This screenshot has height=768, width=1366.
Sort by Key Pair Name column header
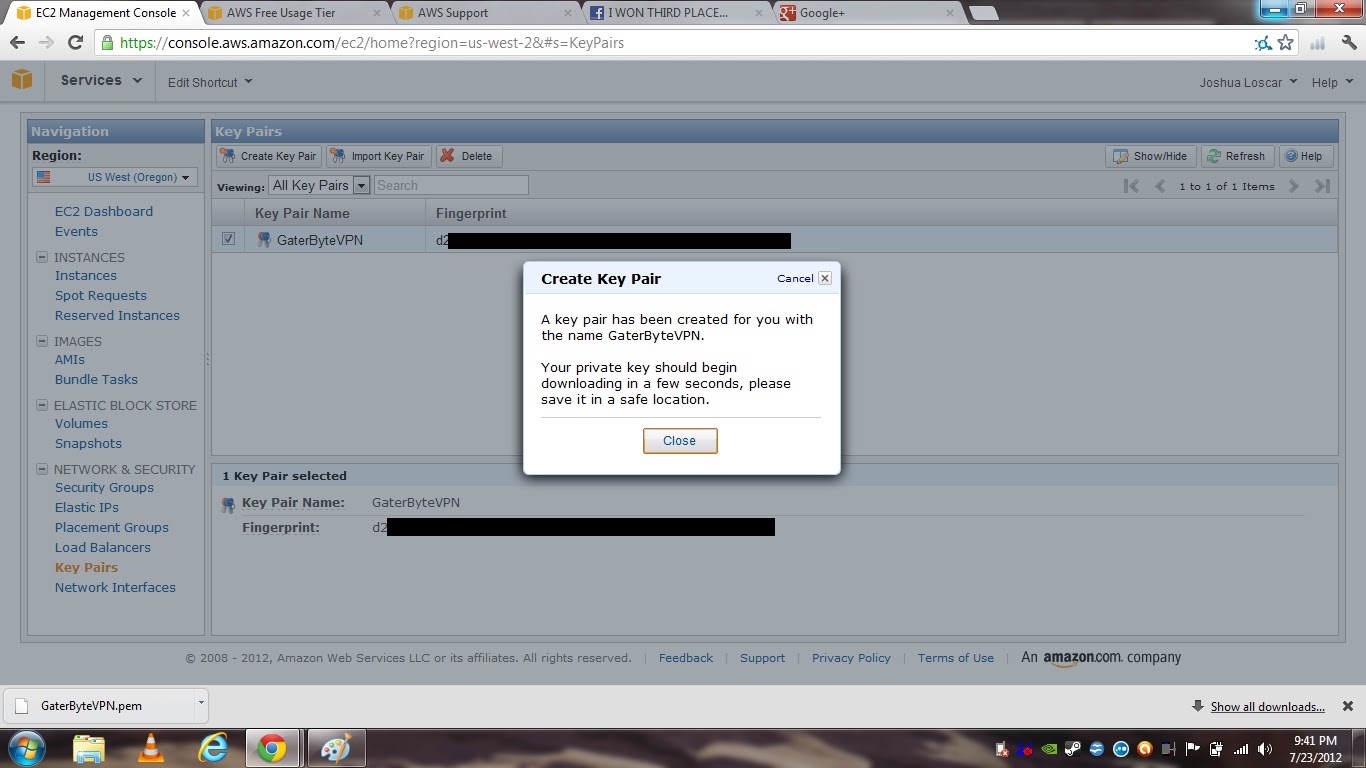pyautogui.click(x=302, y=213)
